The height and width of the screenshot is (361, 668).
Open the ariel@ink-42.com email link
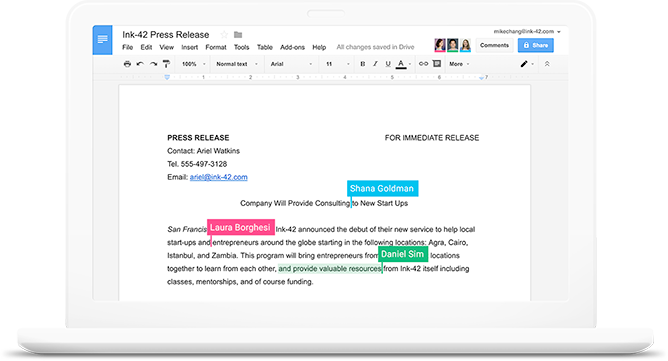219,177
